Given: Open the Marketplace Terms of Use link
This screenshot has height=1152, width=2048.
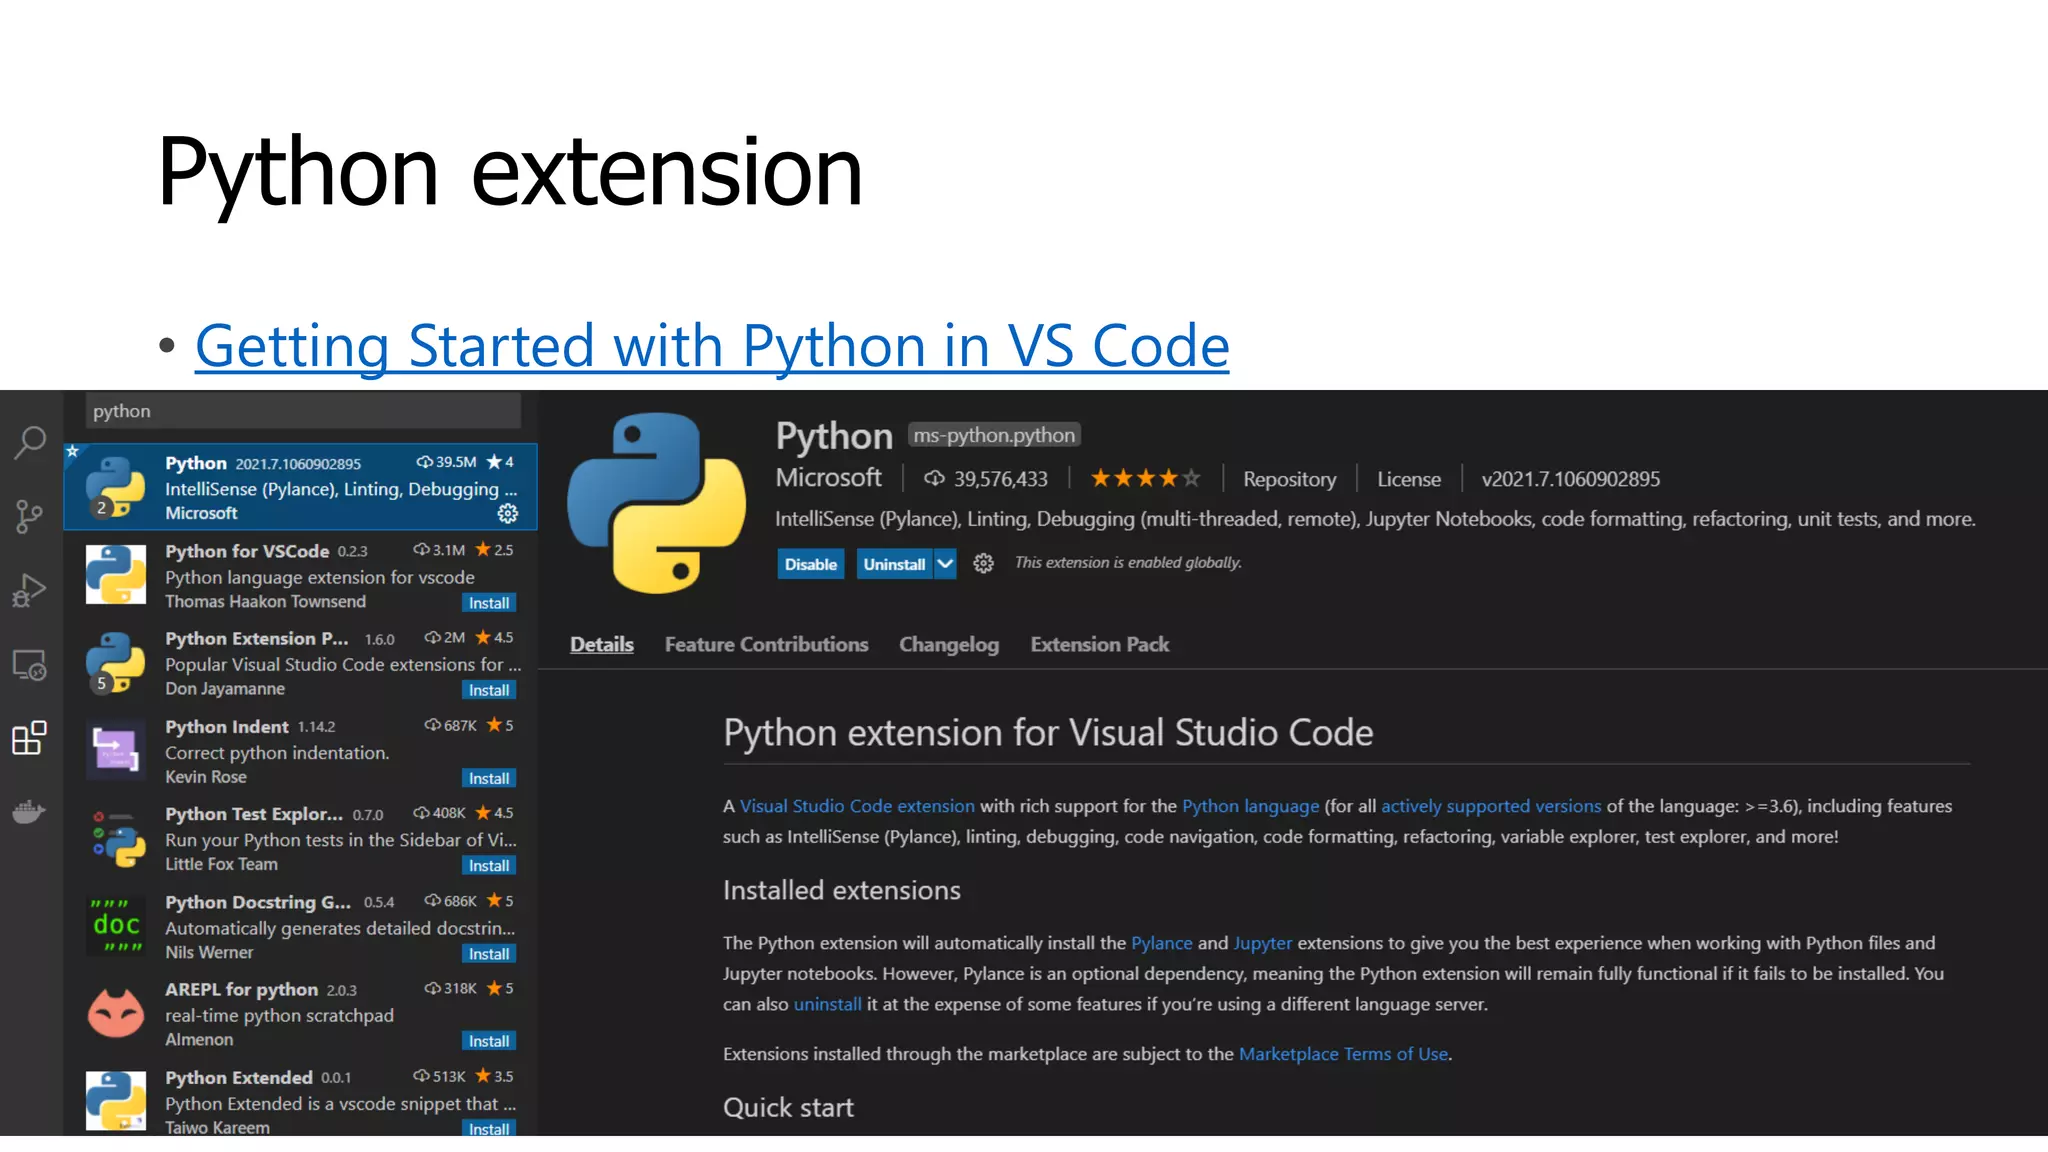Looking at the screenshot, I should point(1343,1054).
